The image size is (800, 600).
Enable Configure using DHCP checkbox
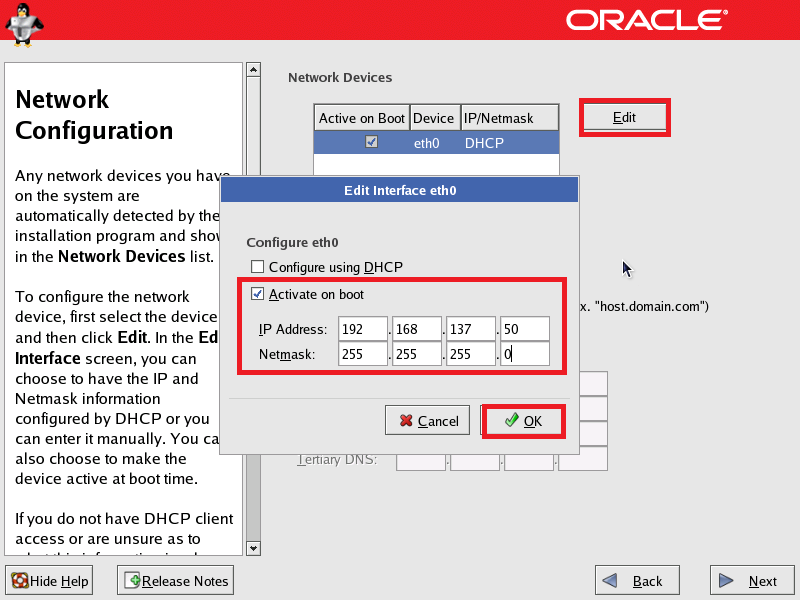point(258,267)
